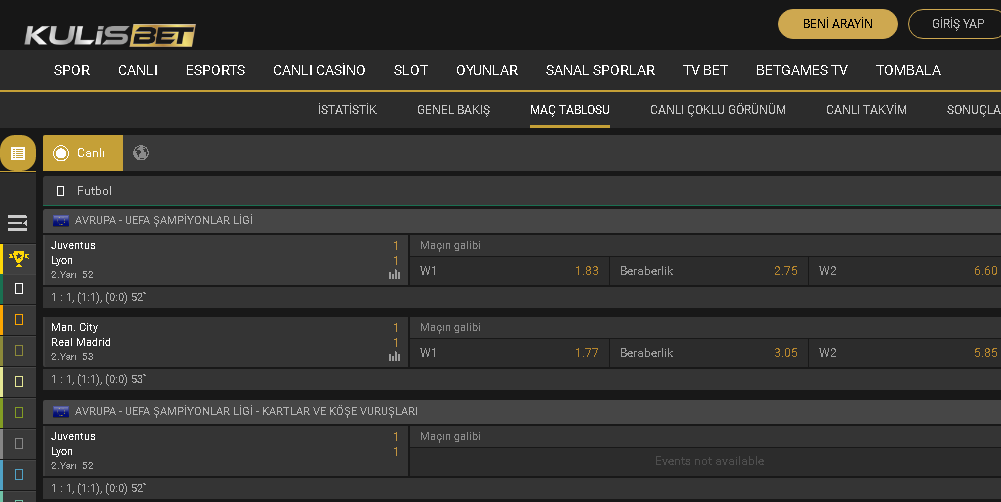
Task: Open CANLI ÇOKLU GÖRÜNÜM tab
Action: point(718,110)
